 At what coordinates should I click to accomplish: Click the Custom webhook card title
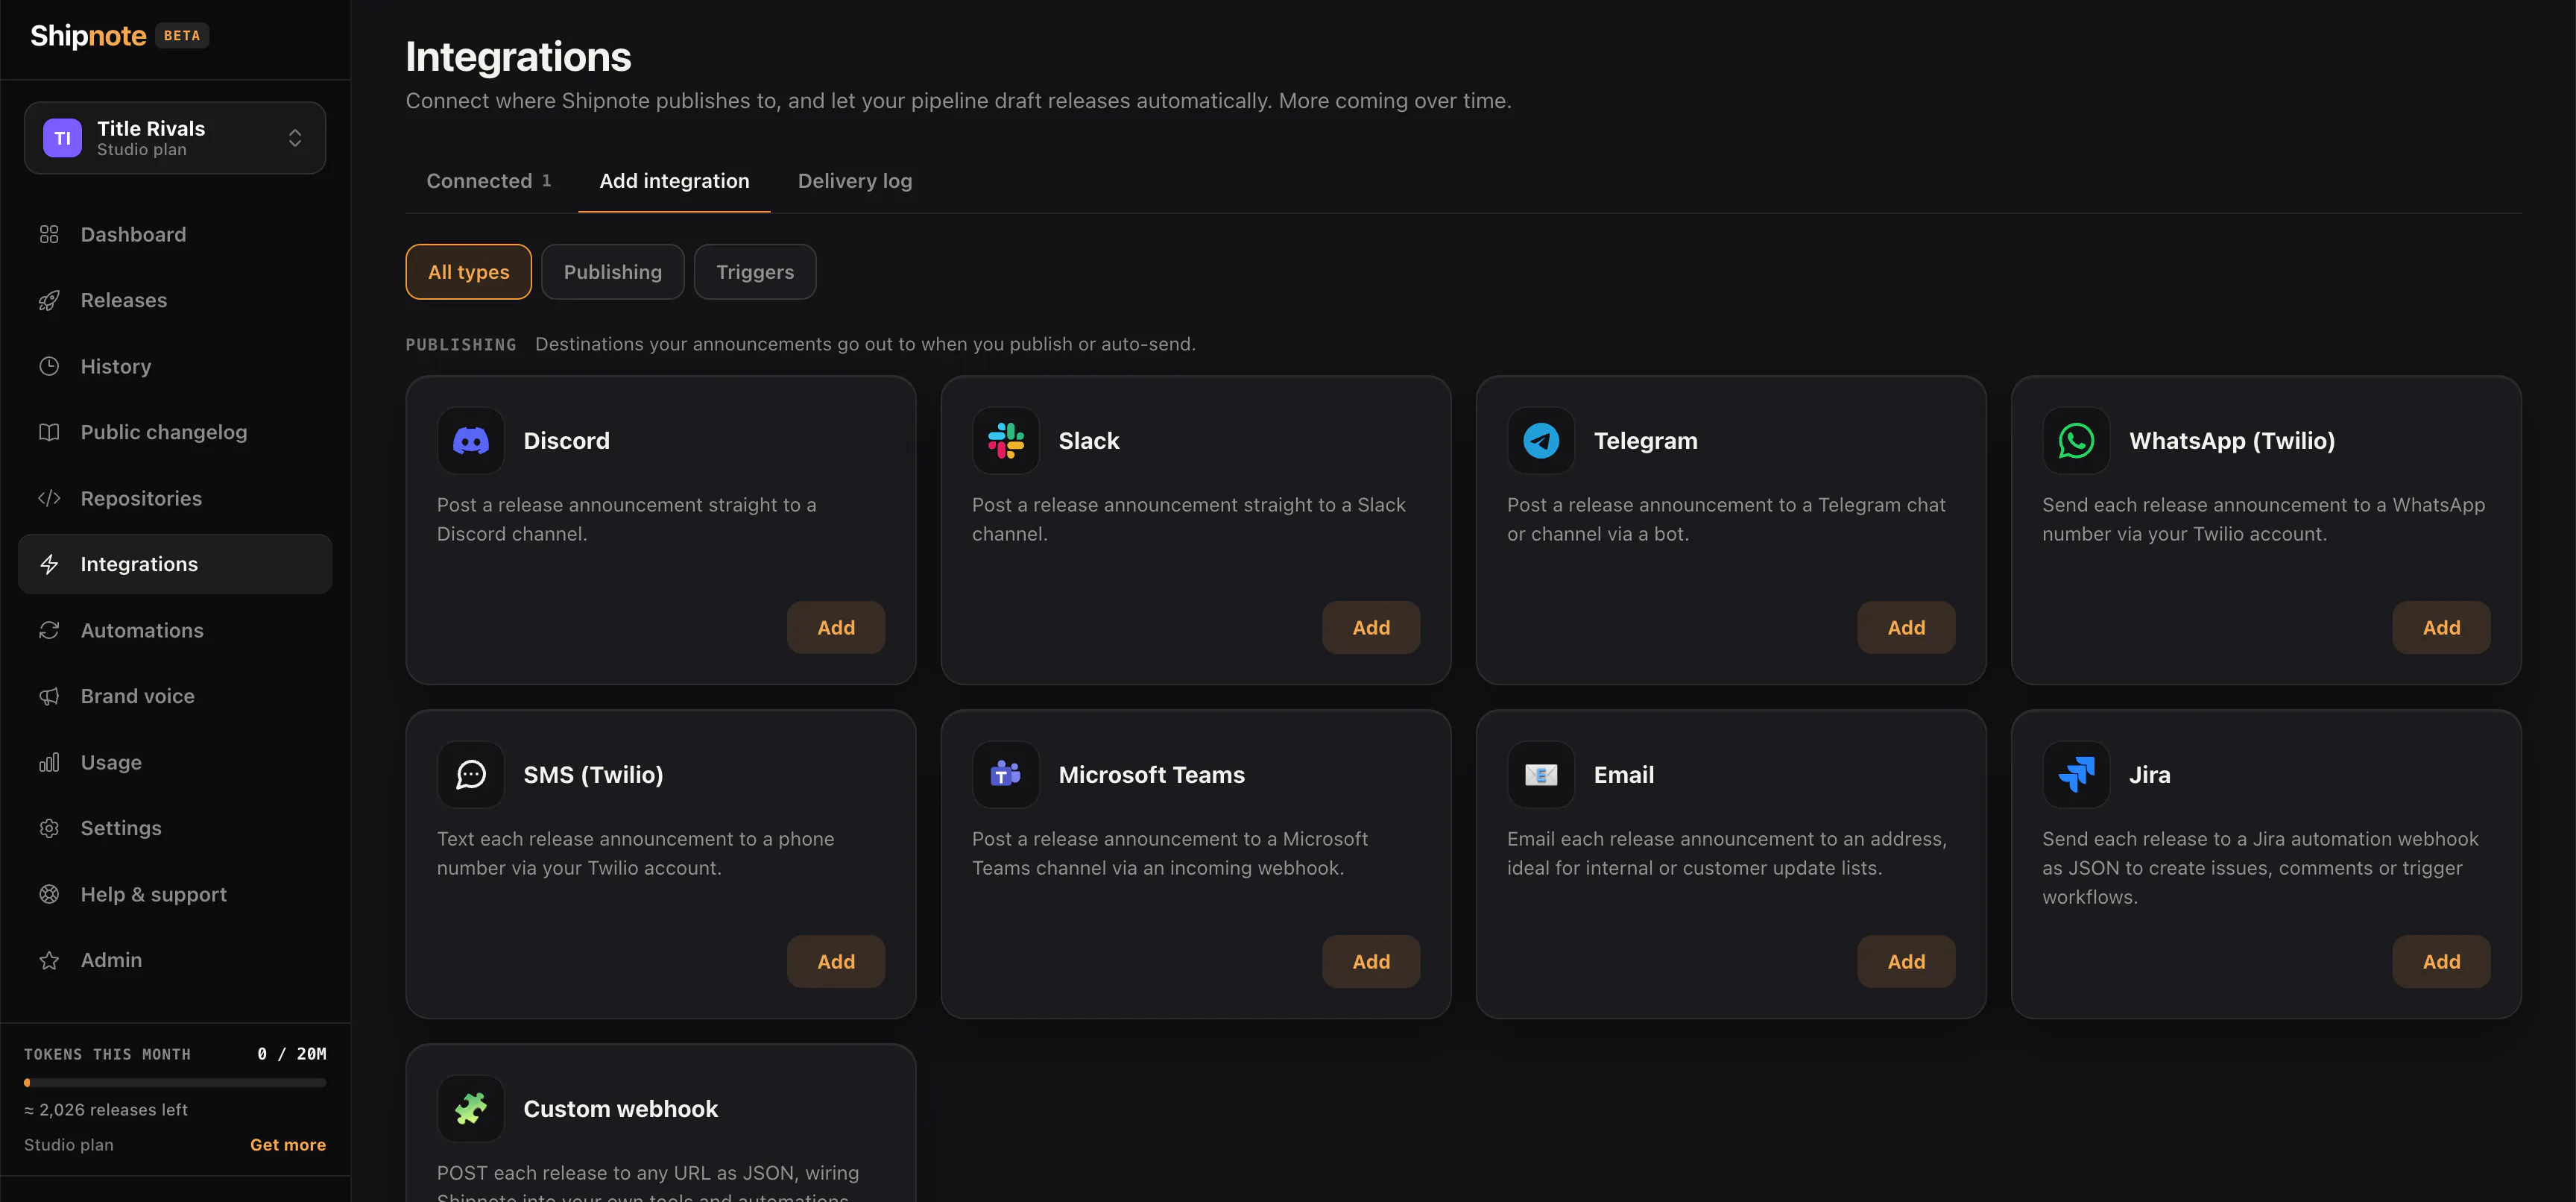tap(620, 1108)
